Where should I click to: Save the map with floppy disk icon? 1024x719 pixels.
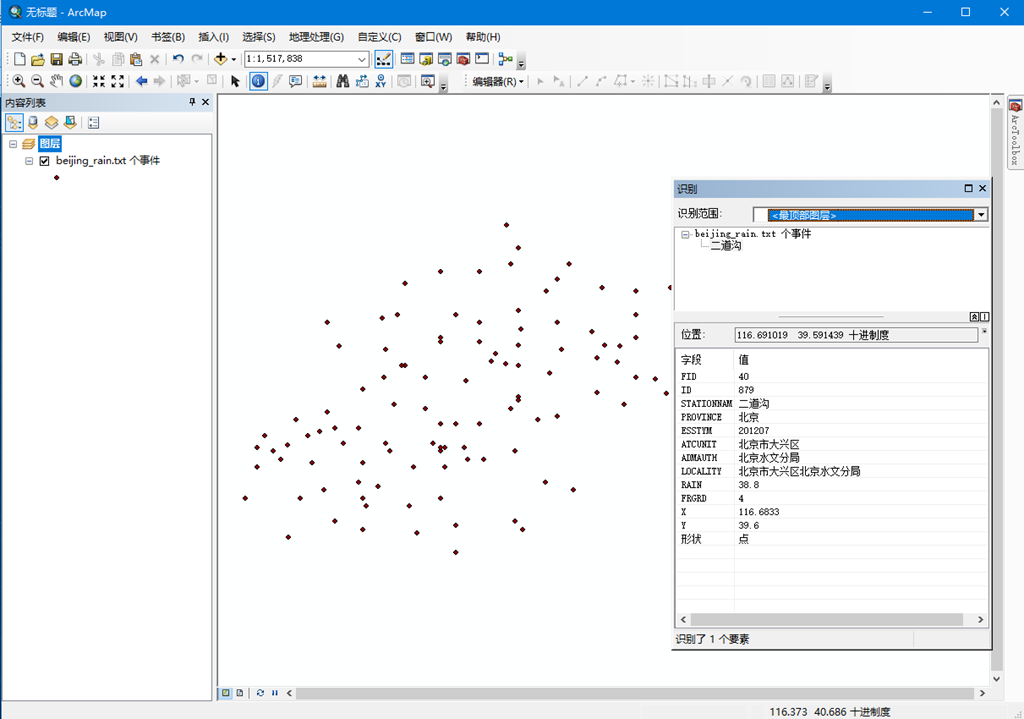[x=57, y=59]
